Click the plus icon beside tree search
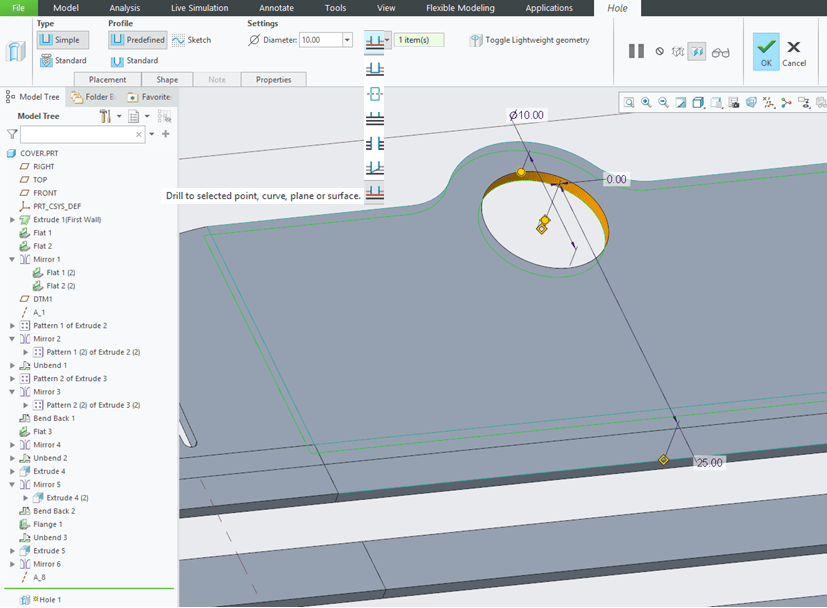 point(166,133)
